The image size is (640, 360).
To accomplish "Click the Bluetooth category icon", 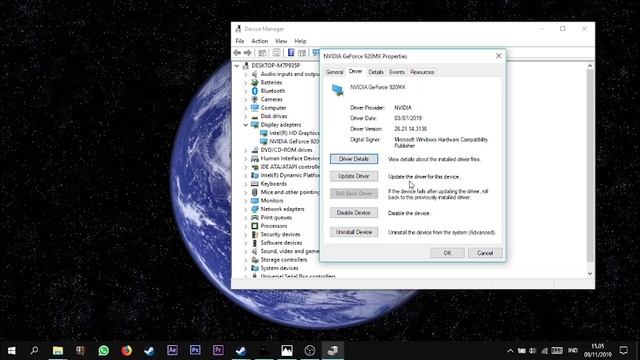I will (255, 91).
